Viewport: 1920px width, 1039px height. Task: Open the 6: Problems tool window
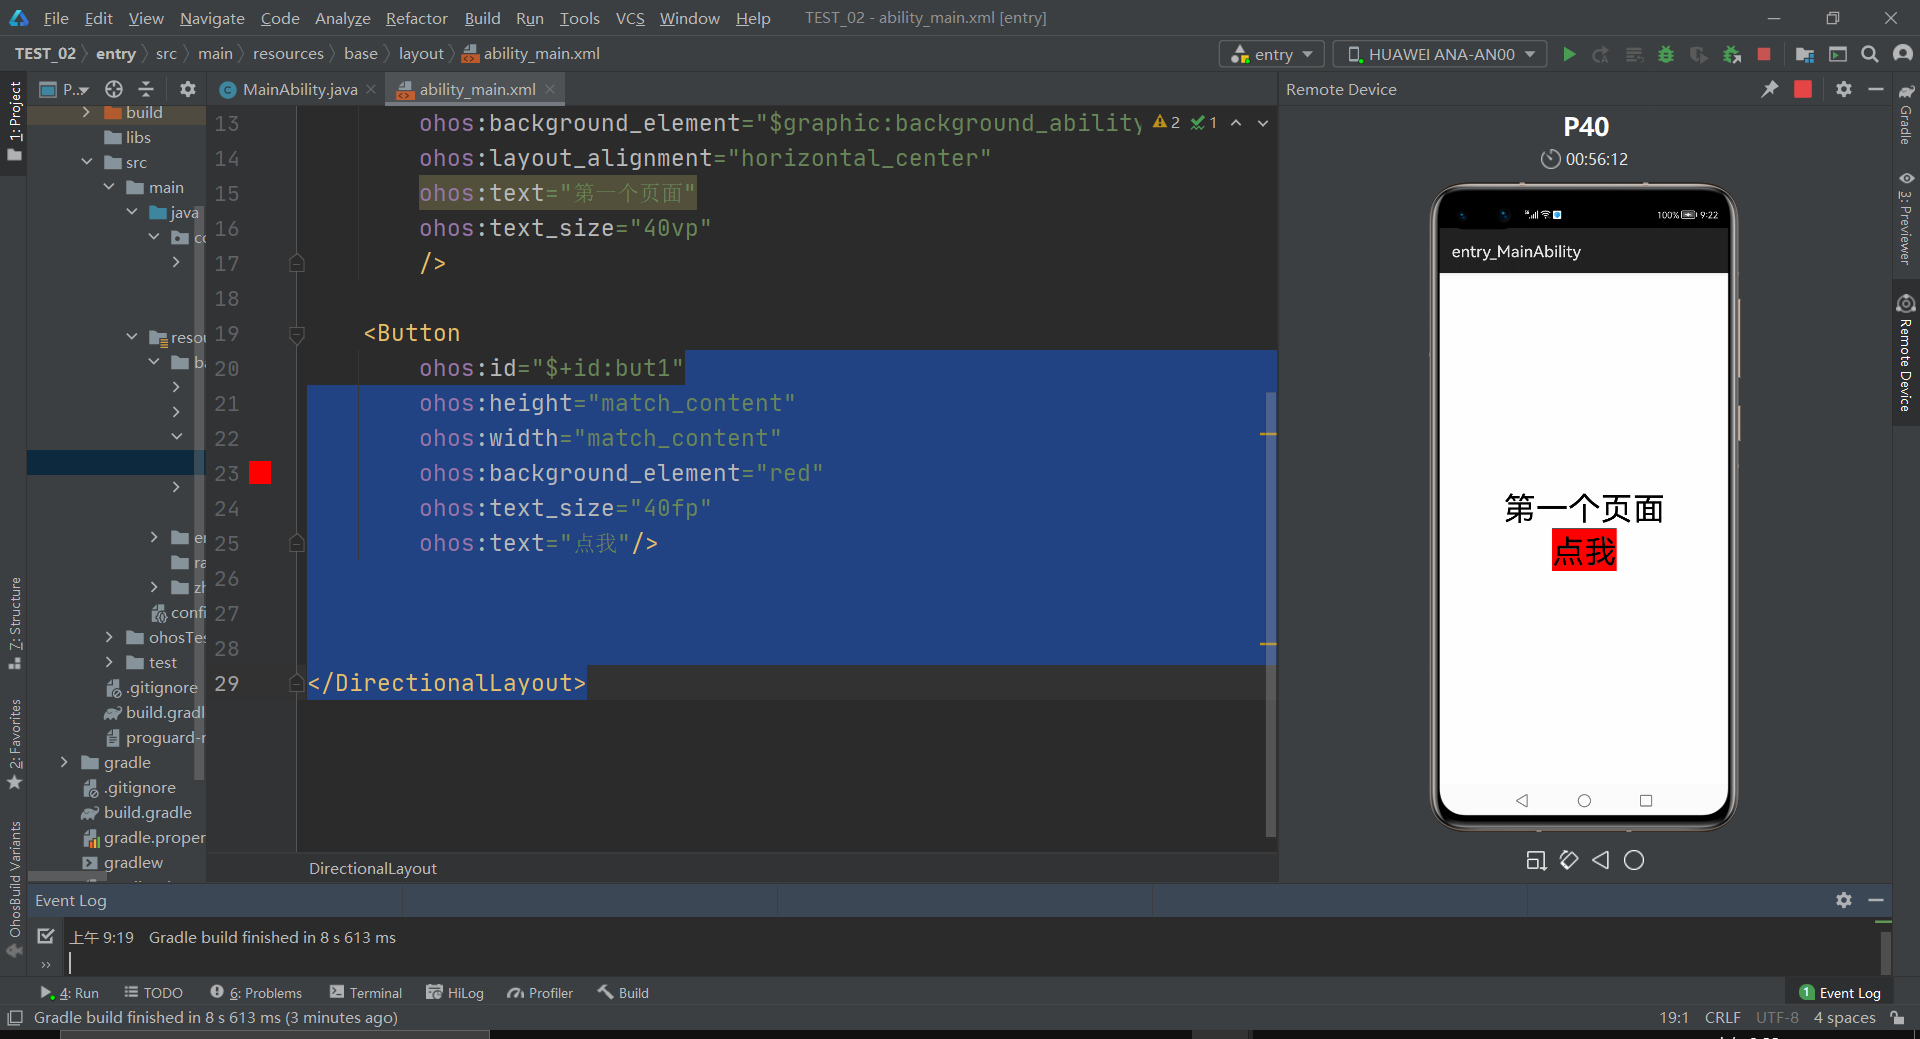tap(256, 992)
